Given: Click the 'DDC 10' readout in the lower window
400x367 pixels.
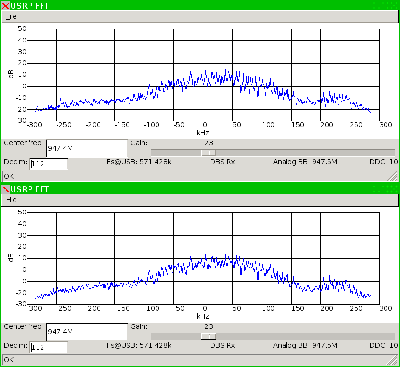Looking at the screenshot, I should point(384,345).
